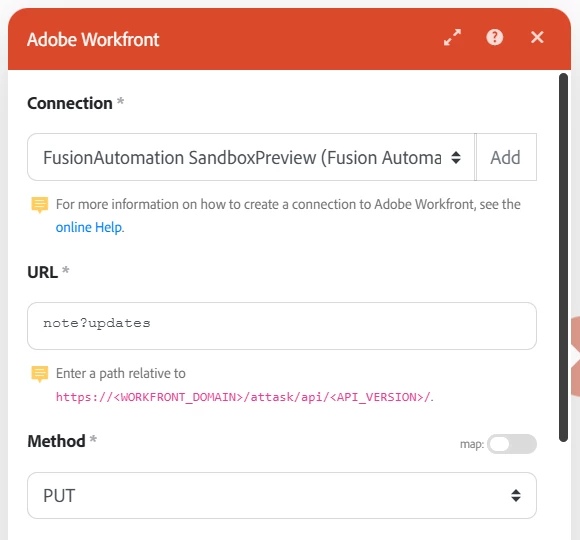Click the Method field label
The height and width of the screenshot is (540, 580).
pos(56,441)
